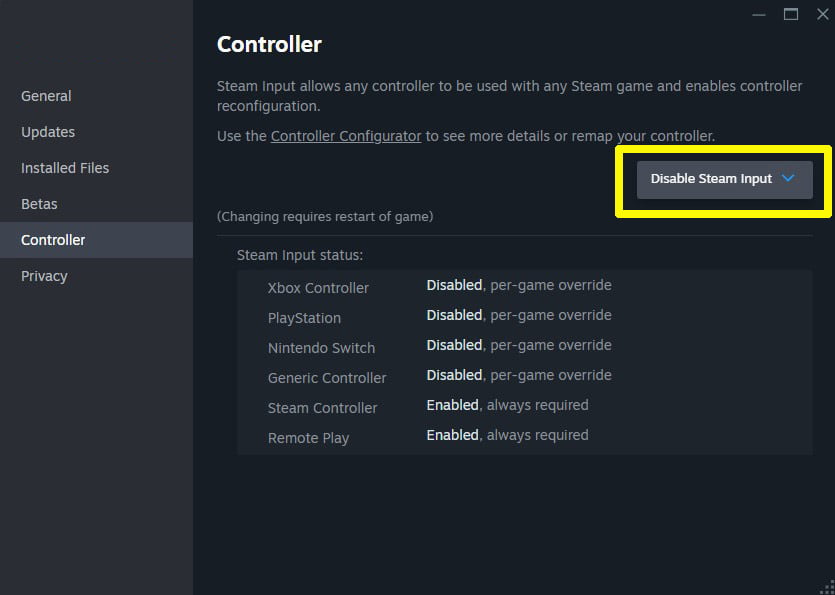Click the PlayStation status row
Screen dimensions: 835x595
[x=304, y=318]
